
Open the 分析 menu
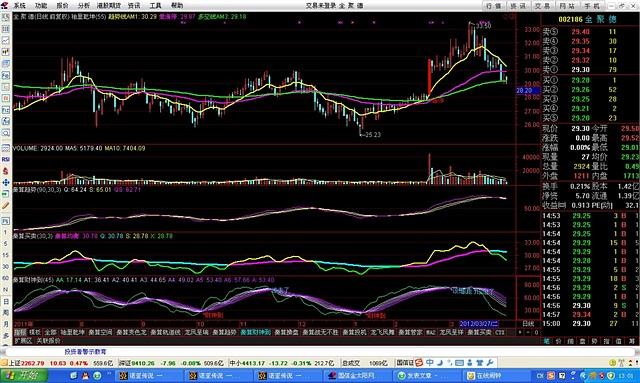(x=84, y=6)
